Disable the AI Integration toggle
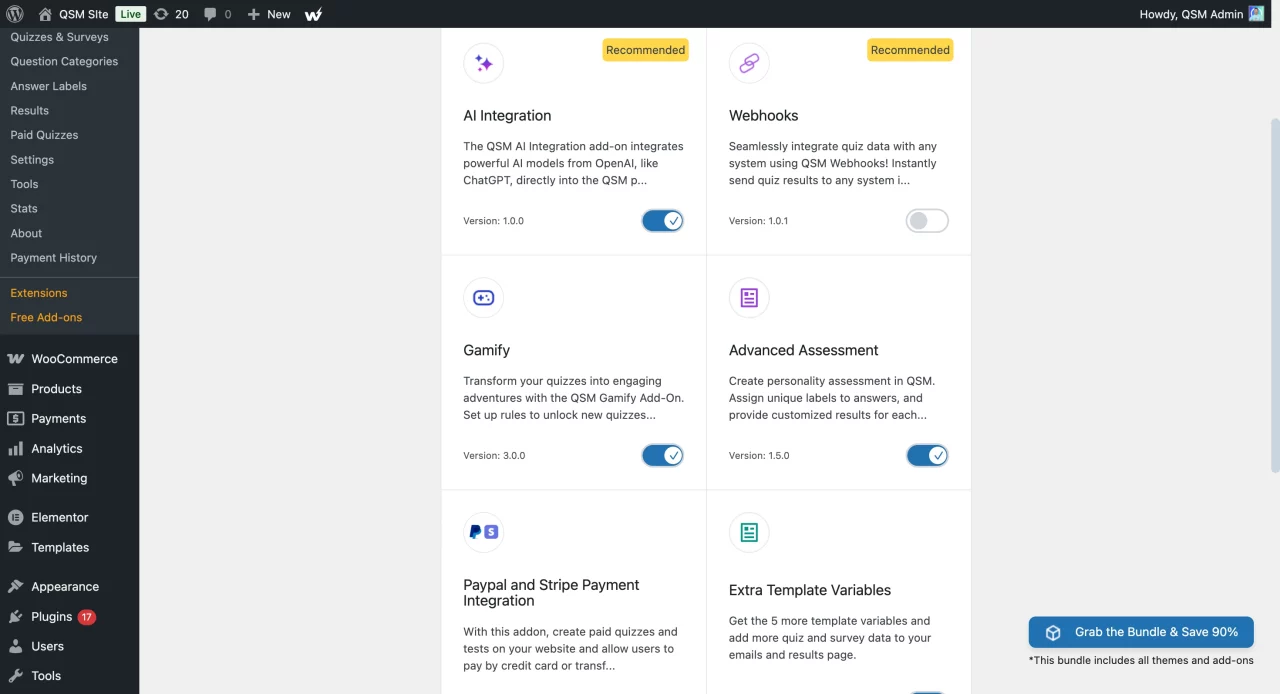1280x694 pixels. [662, 221]
